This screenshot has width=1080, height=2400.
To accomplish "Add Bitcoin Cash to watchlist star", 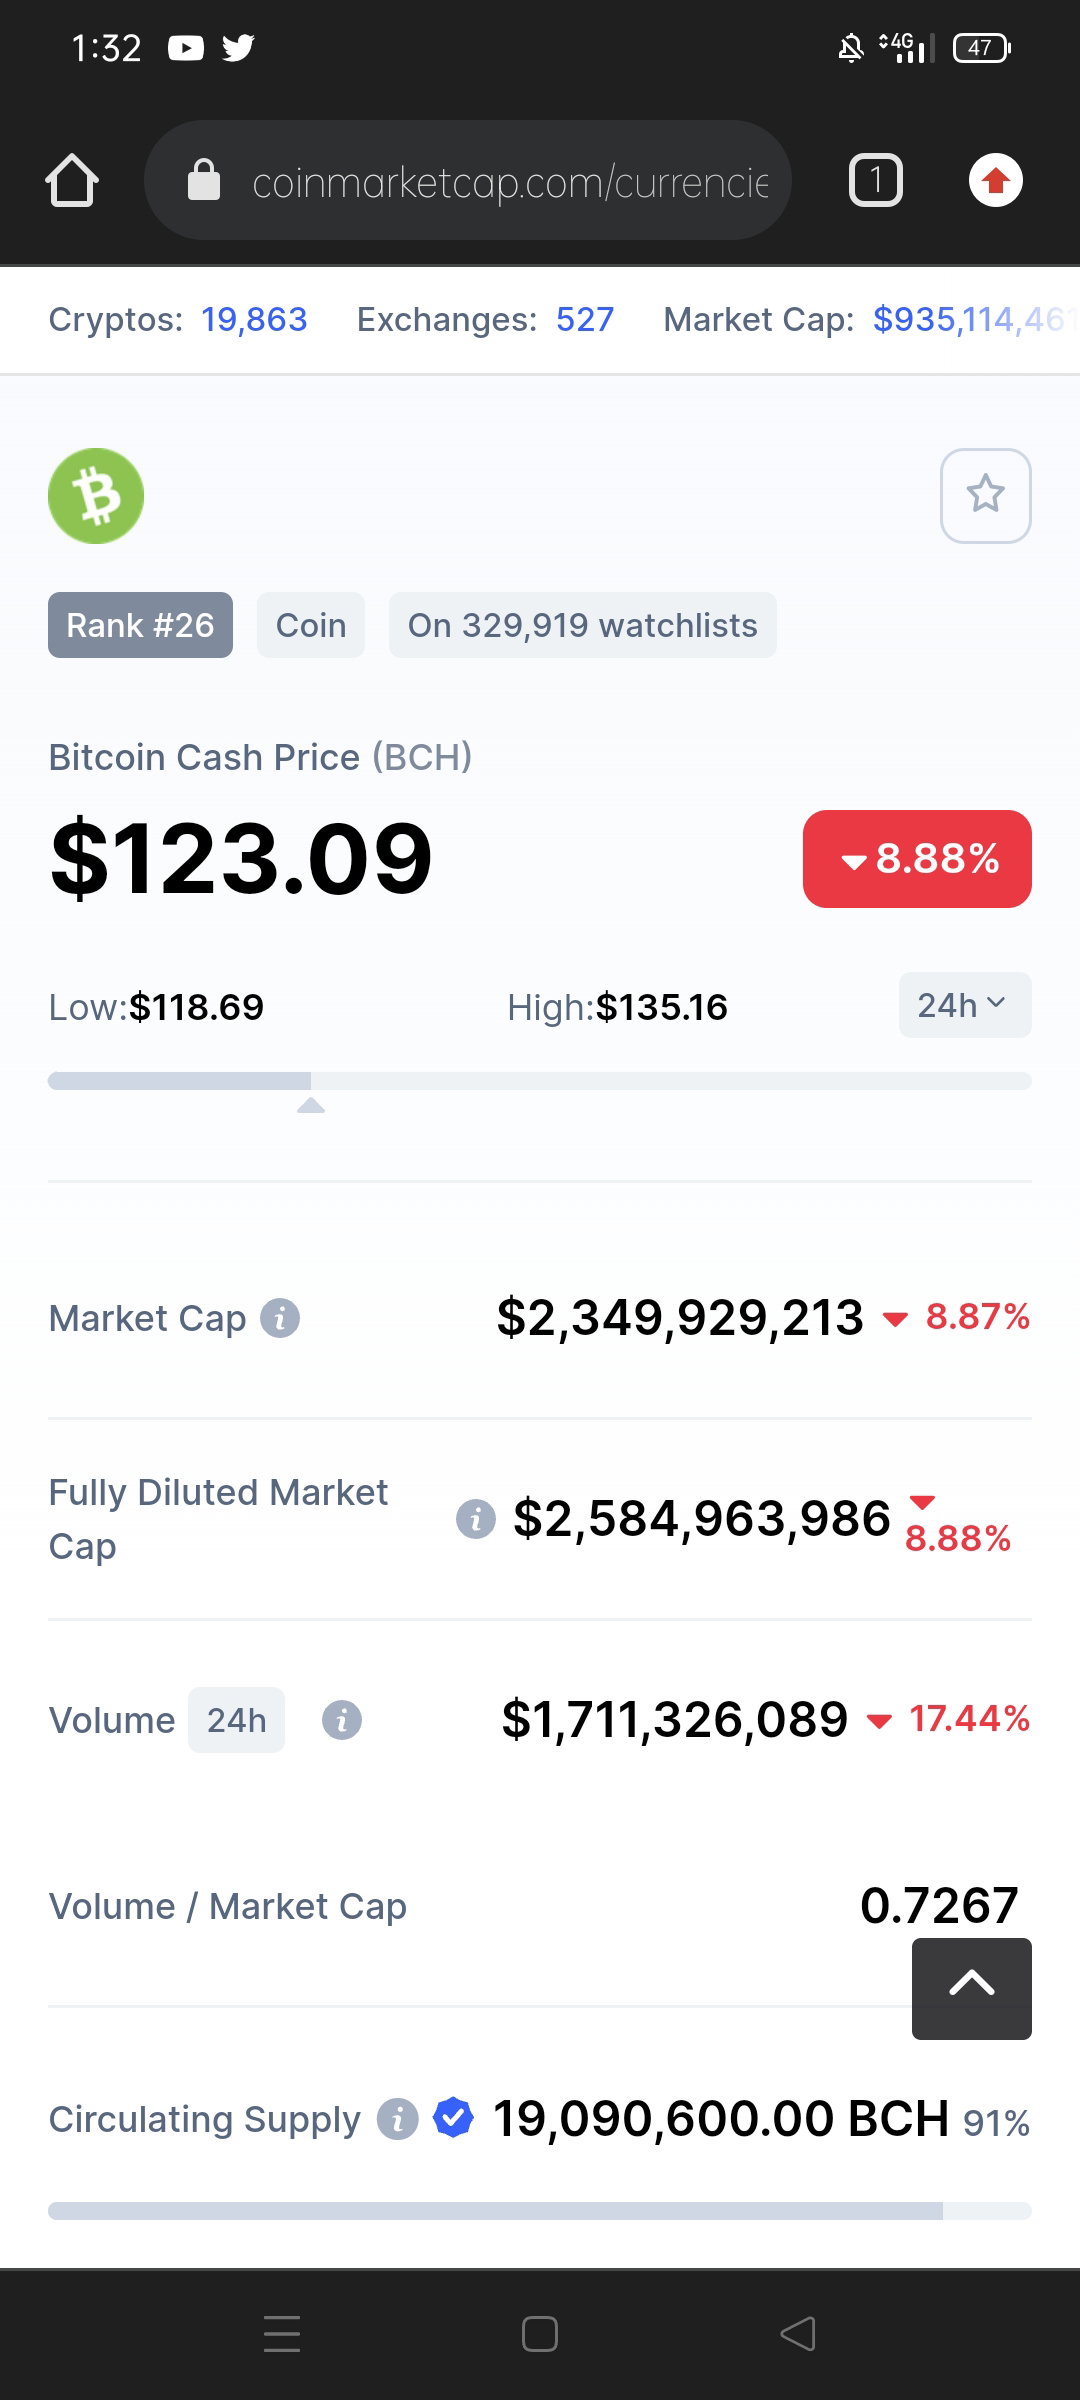I will 986,496.
